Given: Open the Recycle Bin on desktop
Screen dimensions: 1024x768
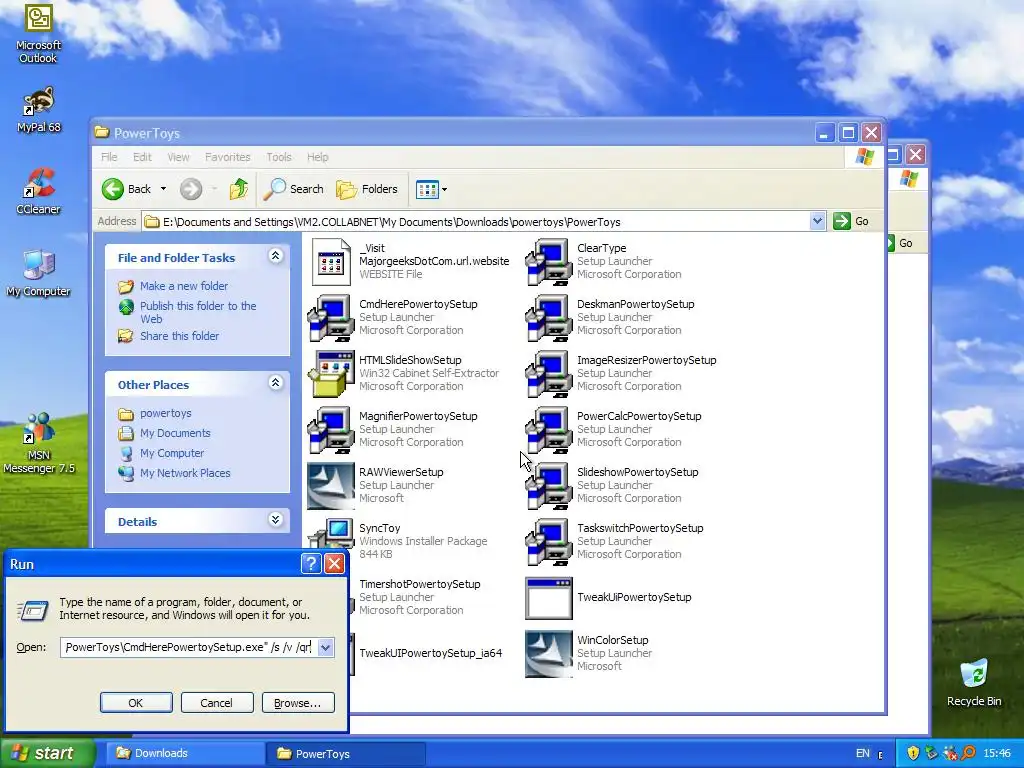Looking at the screenshot, I should coord(974,675).
